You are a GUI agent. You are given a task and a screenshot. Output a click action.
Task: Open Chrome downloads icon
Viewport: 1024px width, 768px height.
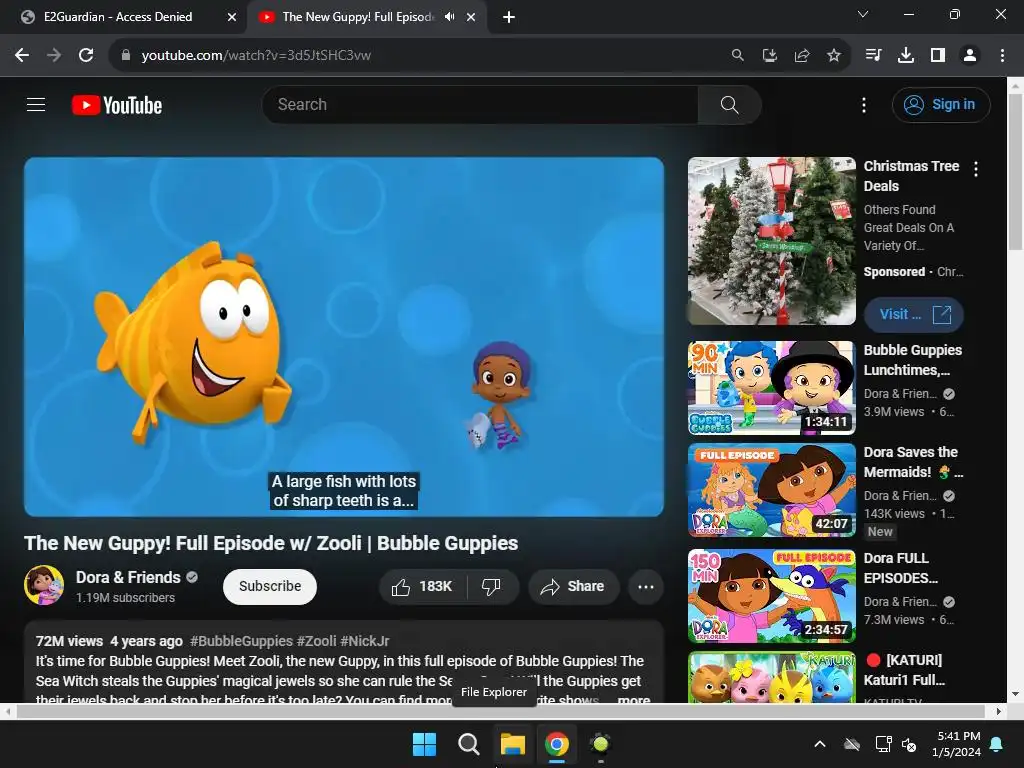[x=906, y=56]
